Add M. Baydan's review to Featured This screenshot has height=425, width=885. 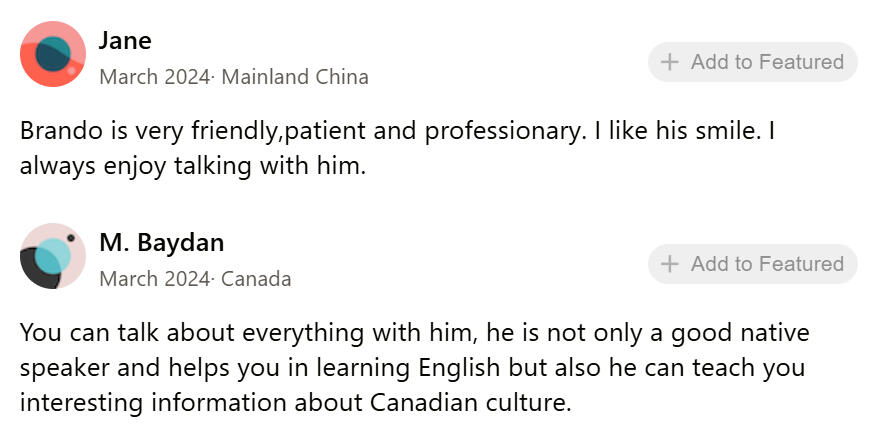coord(752,264)
